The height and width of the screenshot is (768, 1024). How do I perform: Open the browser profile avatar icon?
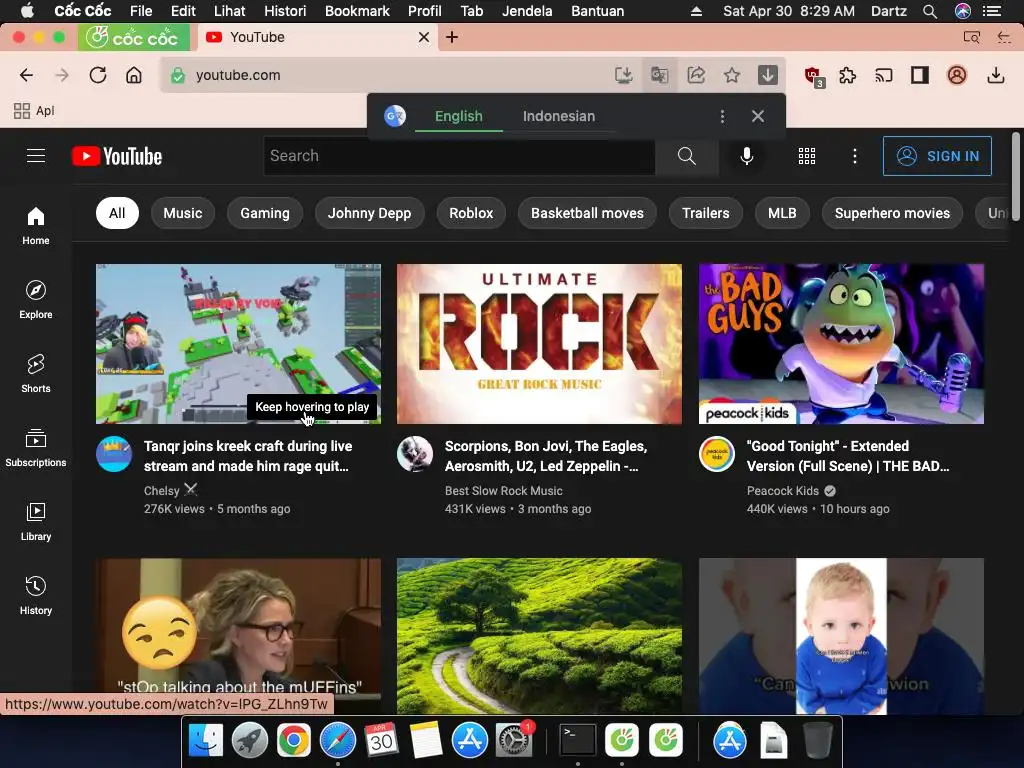point(957,75)
